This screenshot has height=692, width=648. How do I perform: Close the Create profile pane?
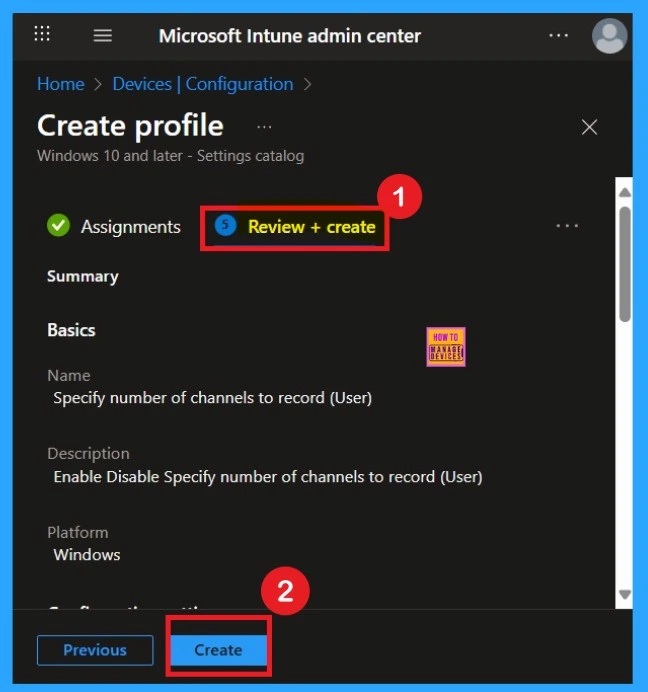pos(589,127)
